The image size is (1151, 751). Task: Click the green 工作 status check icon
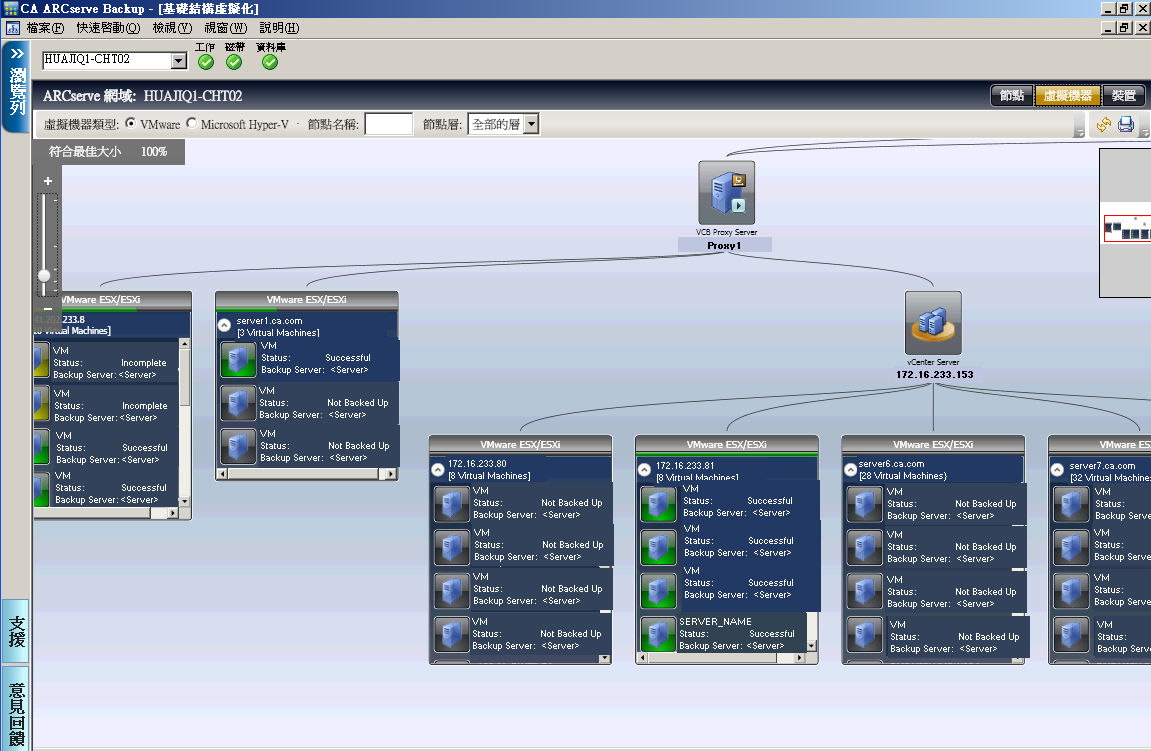[206, 62]
